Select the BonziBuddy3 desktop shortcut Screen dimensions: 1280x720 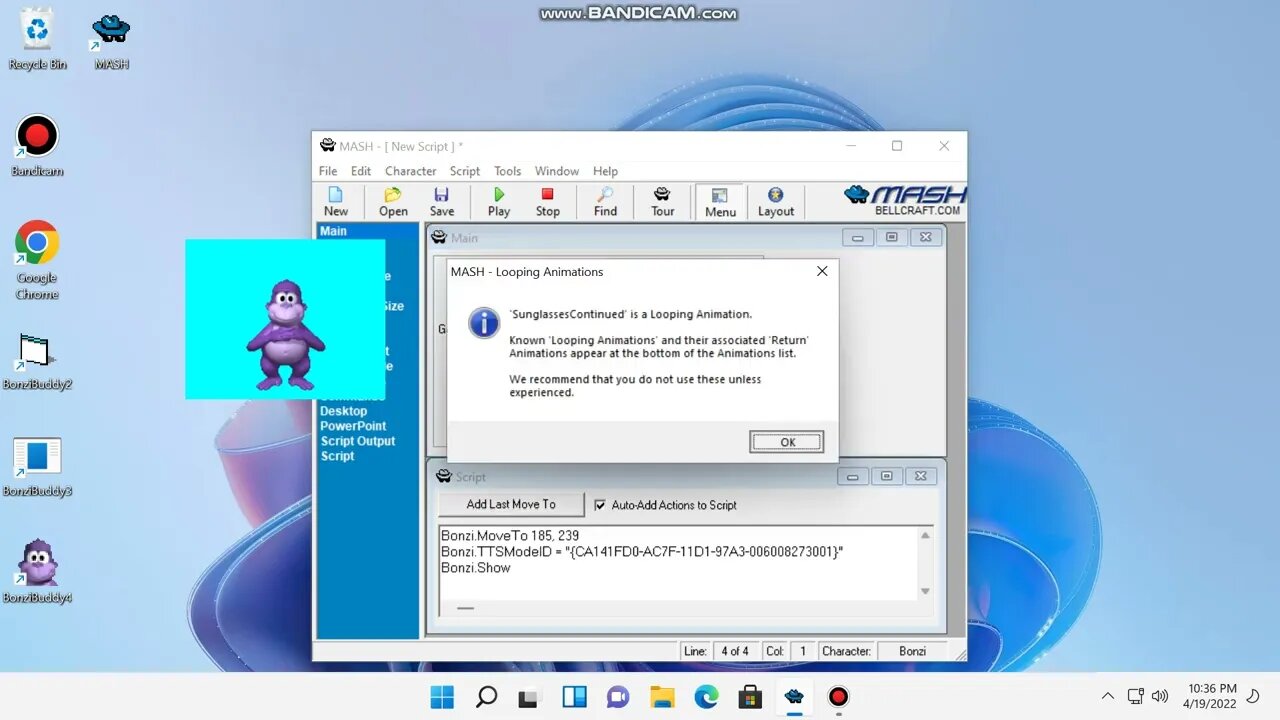click(37, 467)
